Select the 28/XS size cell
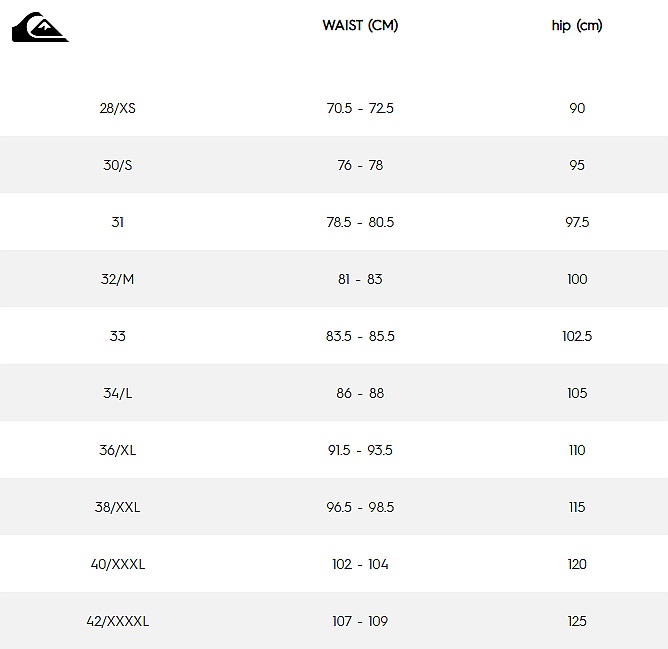This screenshot has height=649, width=668. click(x=117, y=108)
